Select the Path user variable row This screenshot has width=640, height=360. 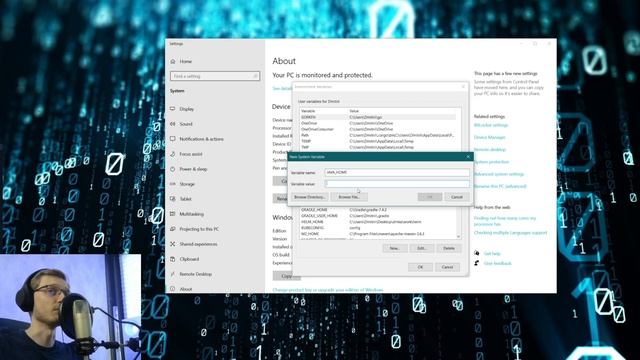tap(378, 135)
